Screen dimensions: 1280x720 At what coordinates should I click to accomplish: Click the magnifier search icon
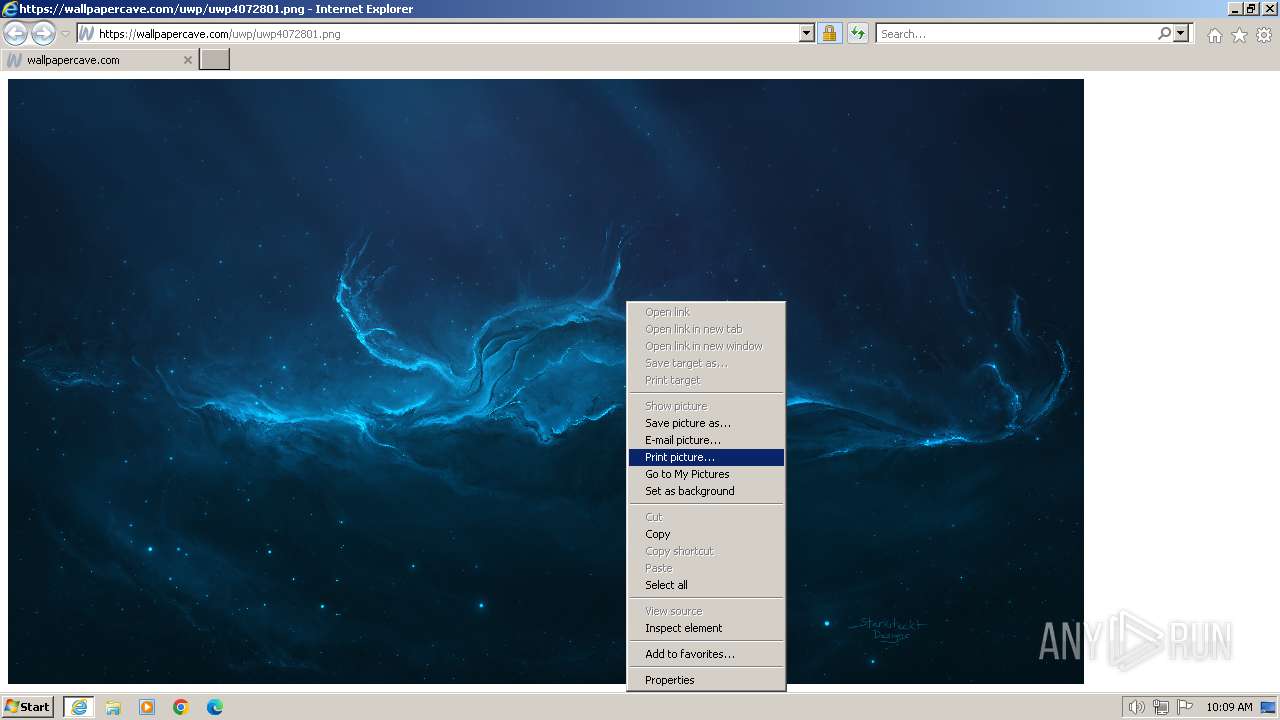pyautogui.click(x=1164, y=34)
